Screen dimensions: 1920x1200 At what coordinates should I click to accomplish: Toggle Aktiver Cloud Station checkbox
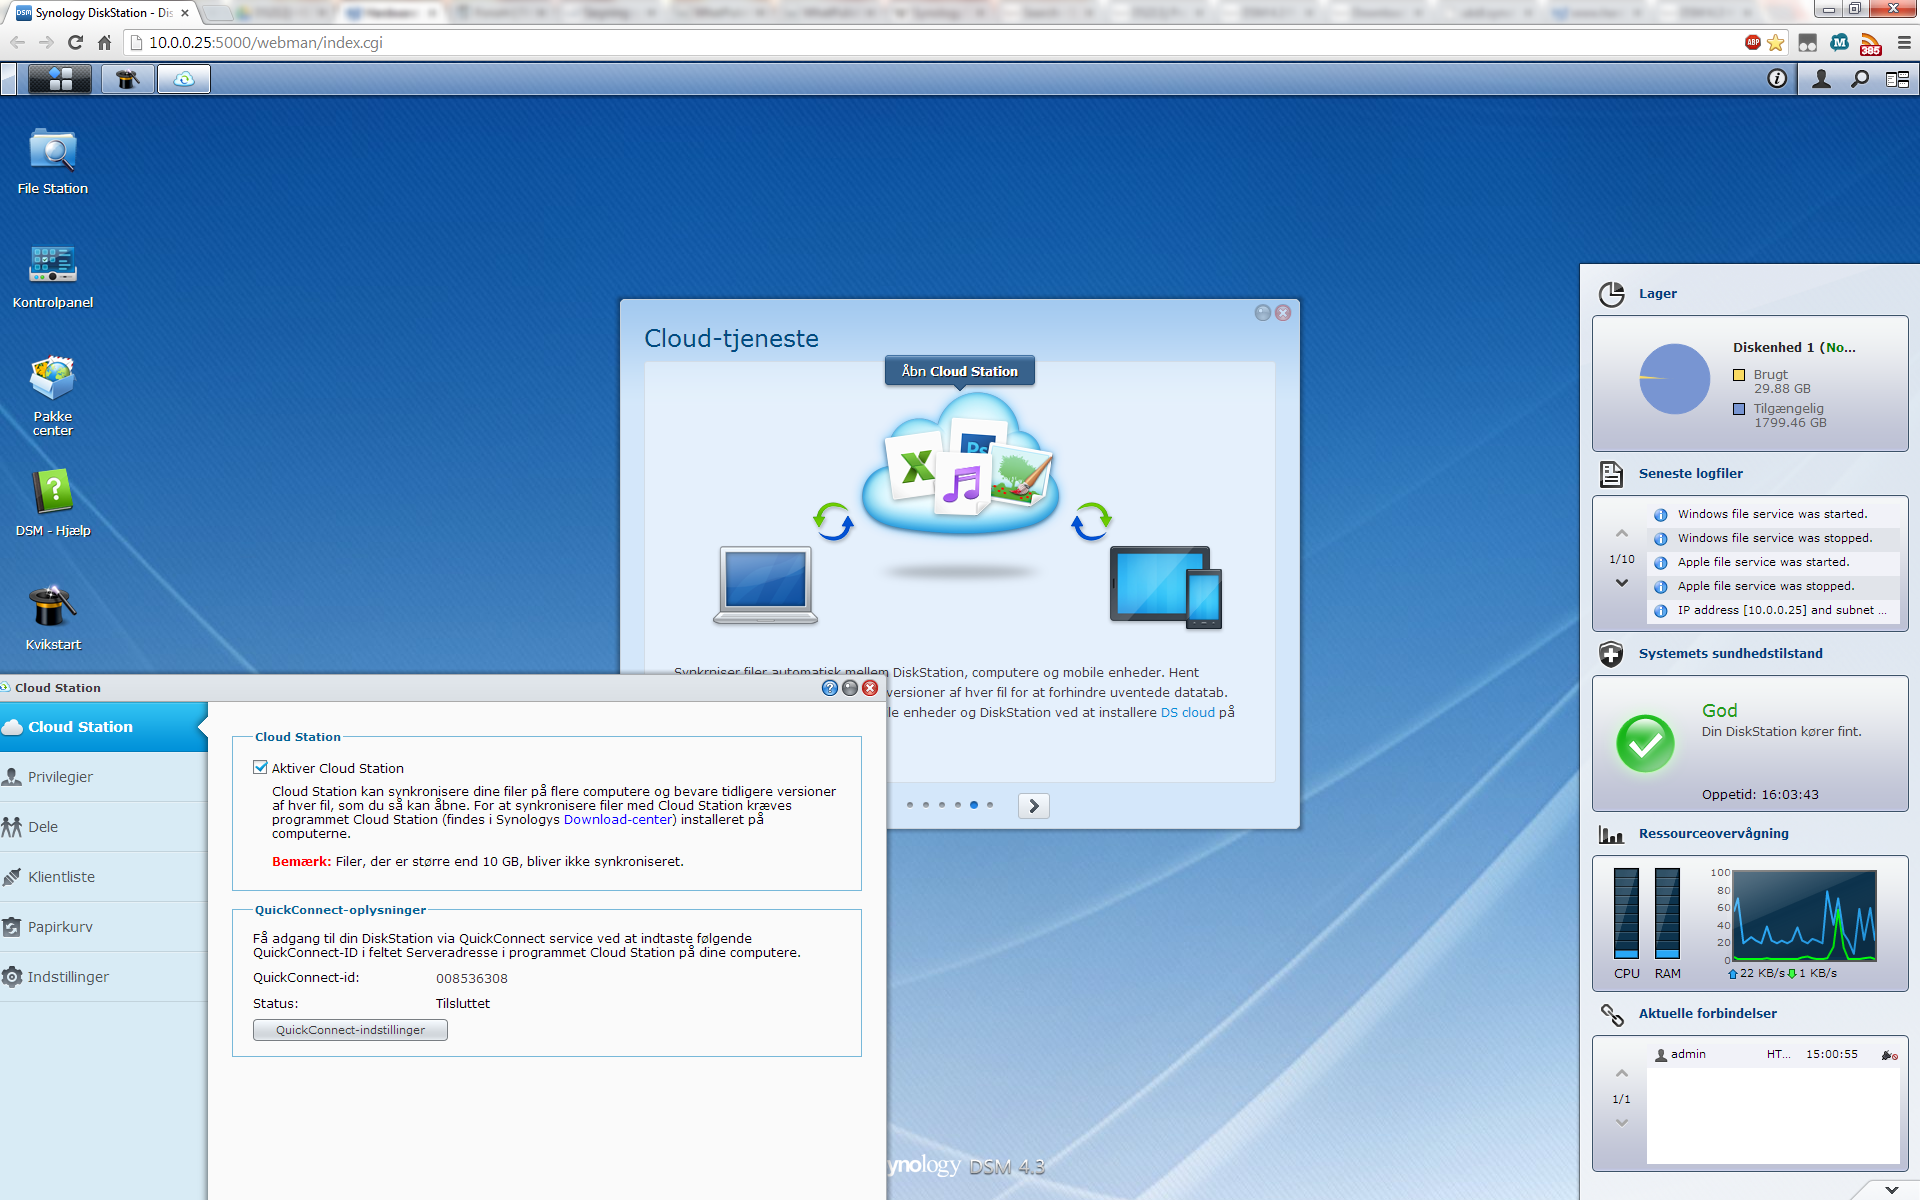point(261,768)
